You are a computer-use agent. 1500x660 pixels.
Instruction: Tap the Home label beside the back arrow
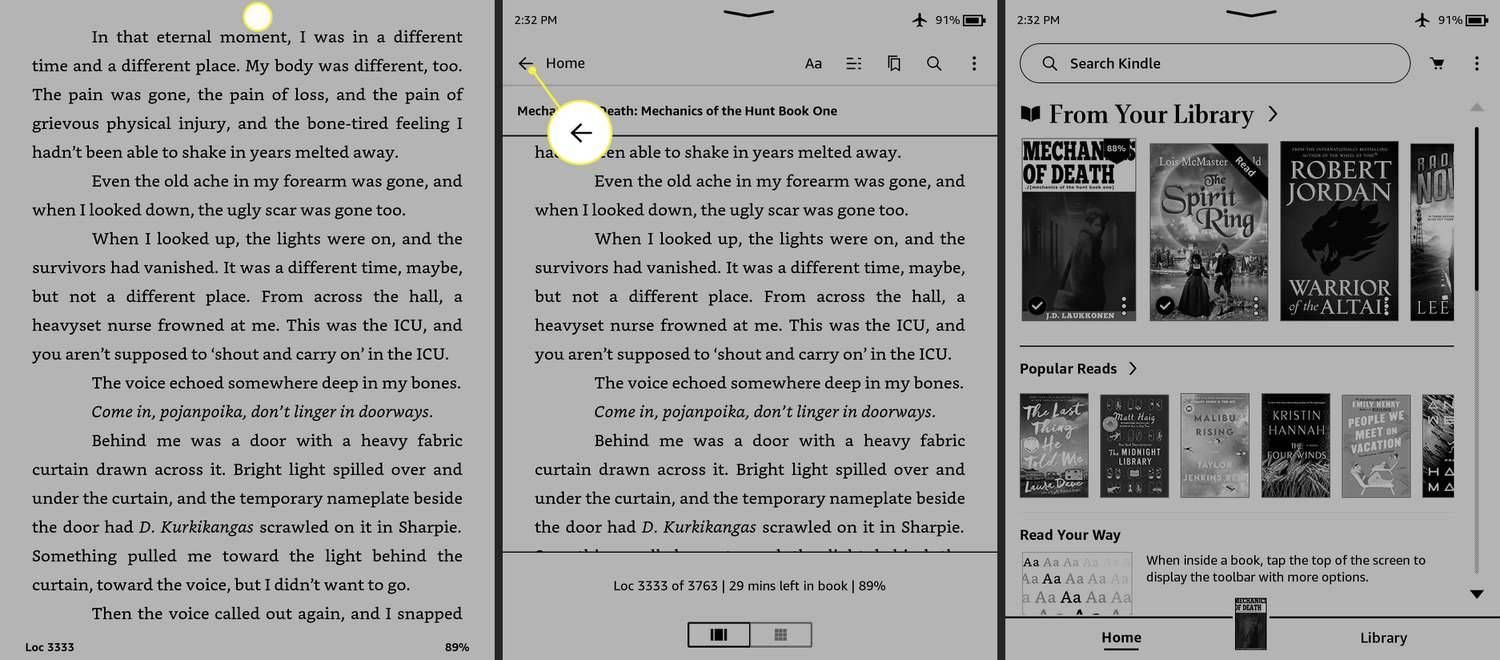click(x=565, y=63)
